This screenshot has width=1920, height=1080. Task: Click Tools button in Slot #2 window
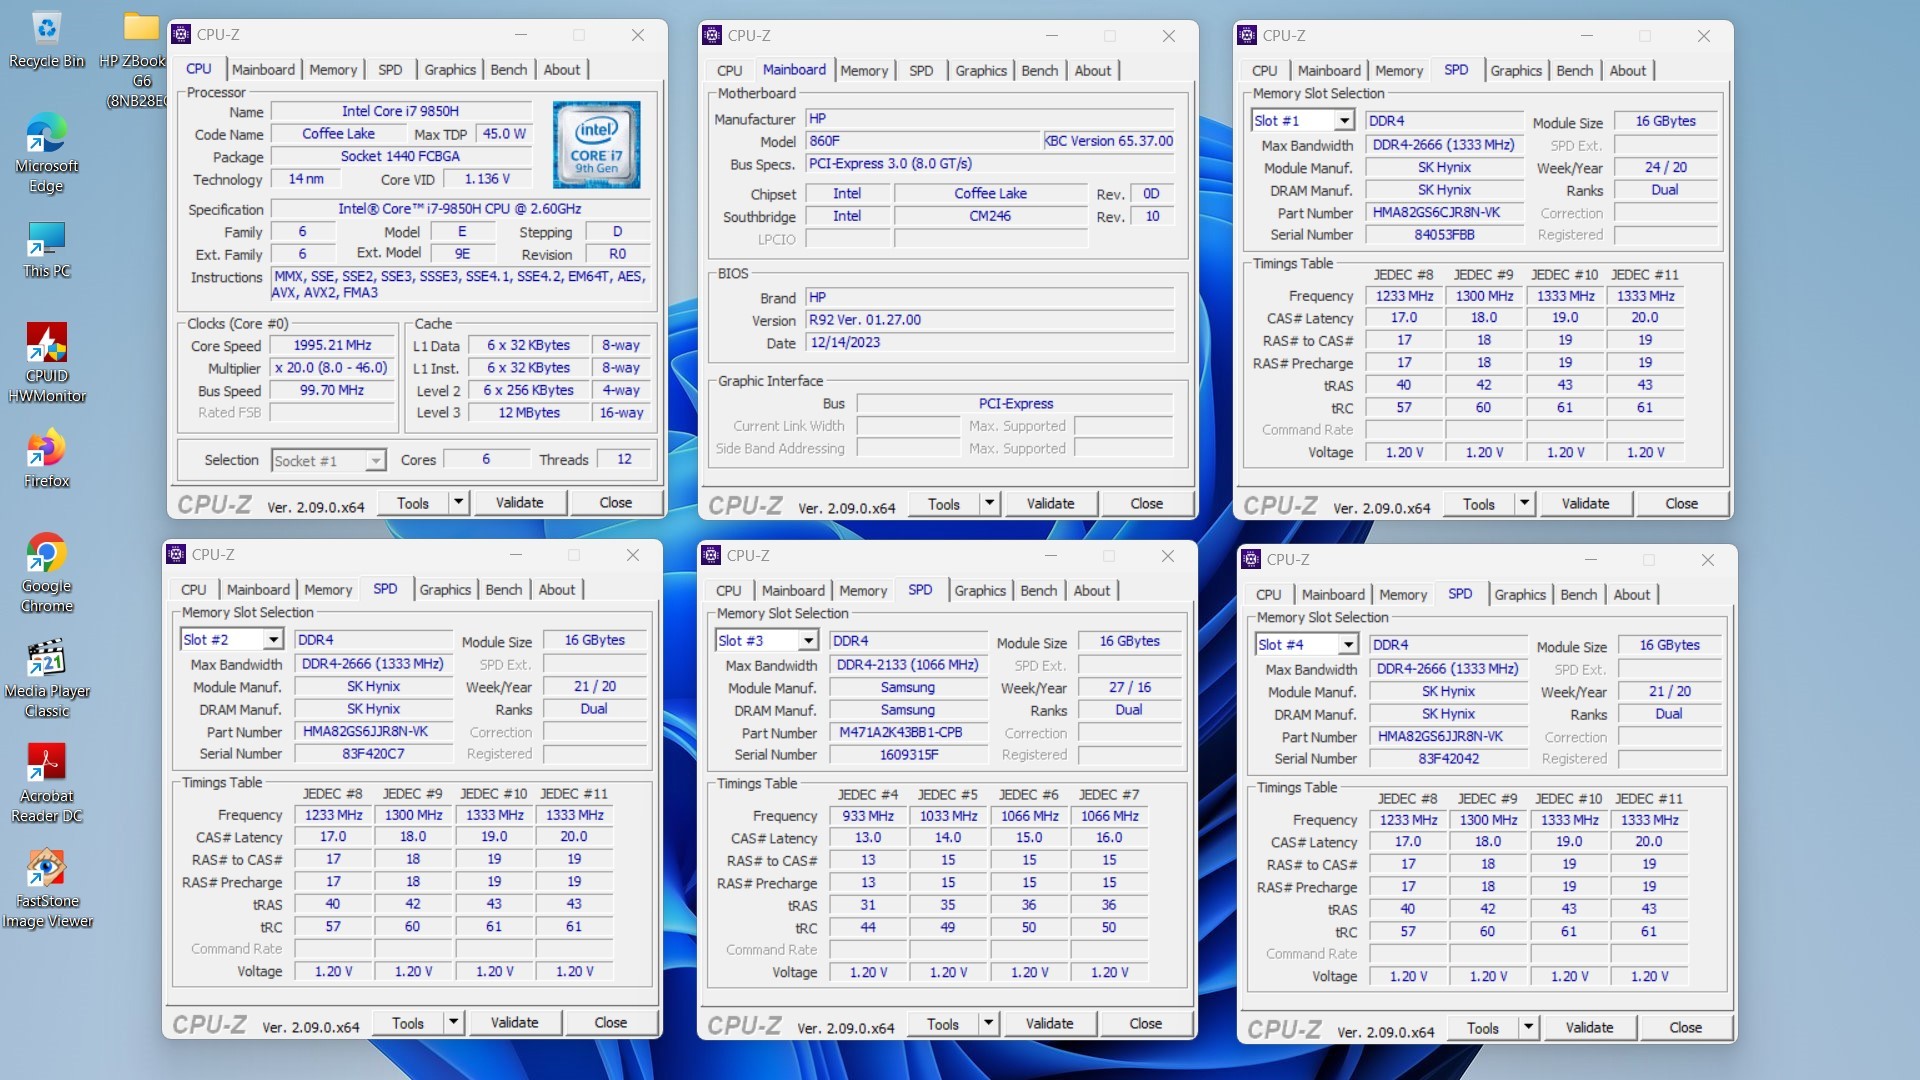point(407,1023)
